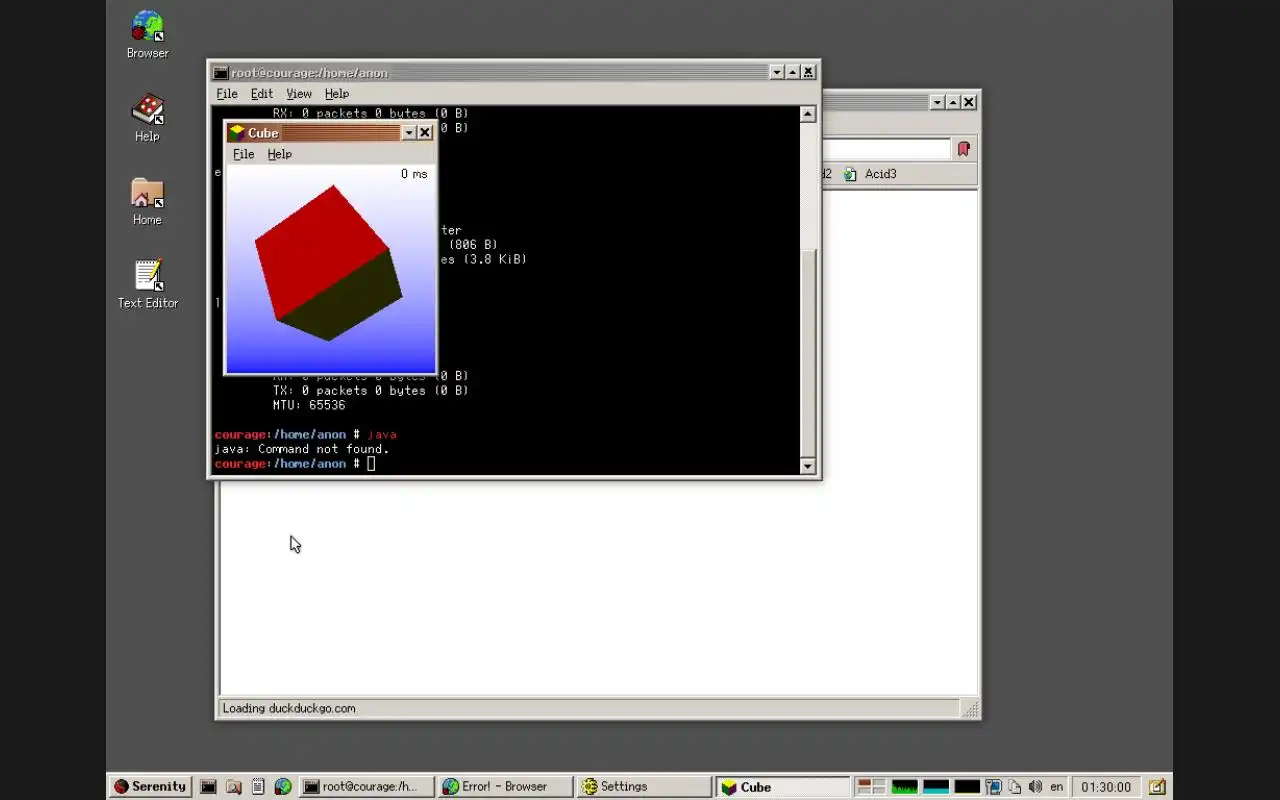Screen dimensions: 1280x800
Task: Click the audio volume tray icon
Action: pyautogui.click(x=1036, y=787)
